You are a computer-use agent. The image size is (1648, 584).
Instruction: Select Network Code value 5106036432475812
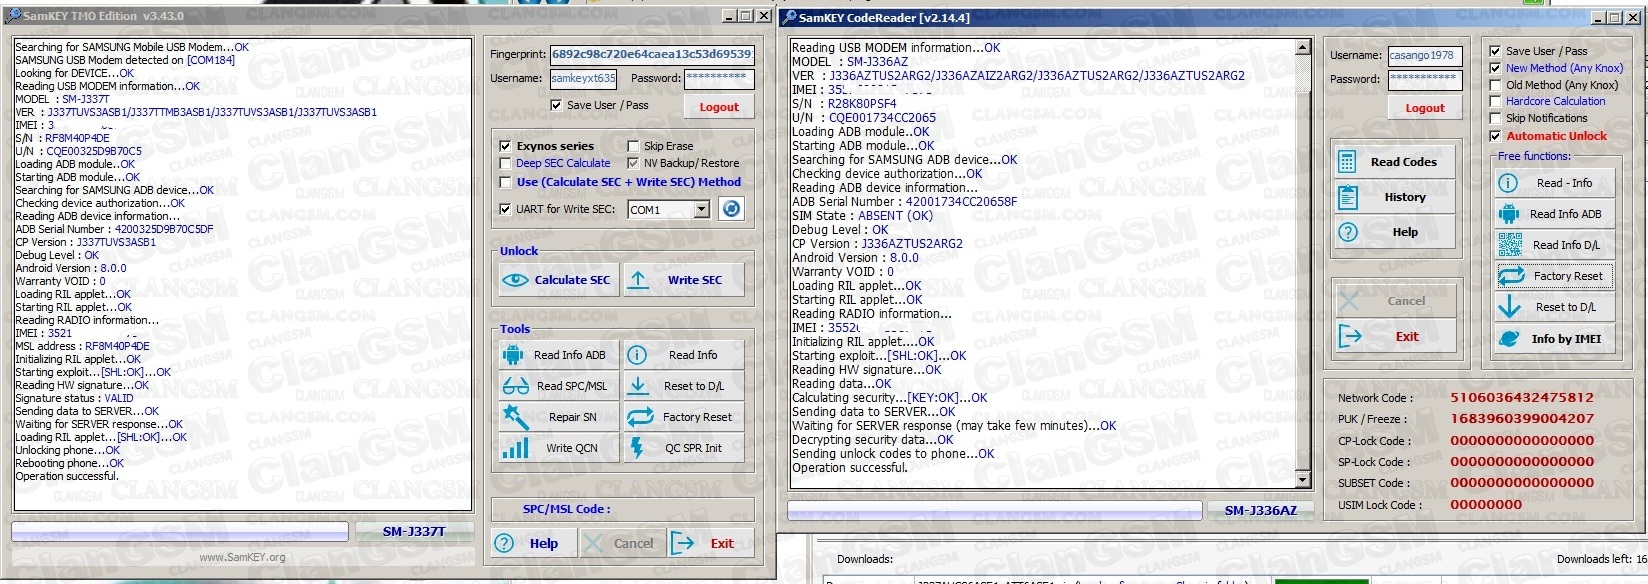1522,397
